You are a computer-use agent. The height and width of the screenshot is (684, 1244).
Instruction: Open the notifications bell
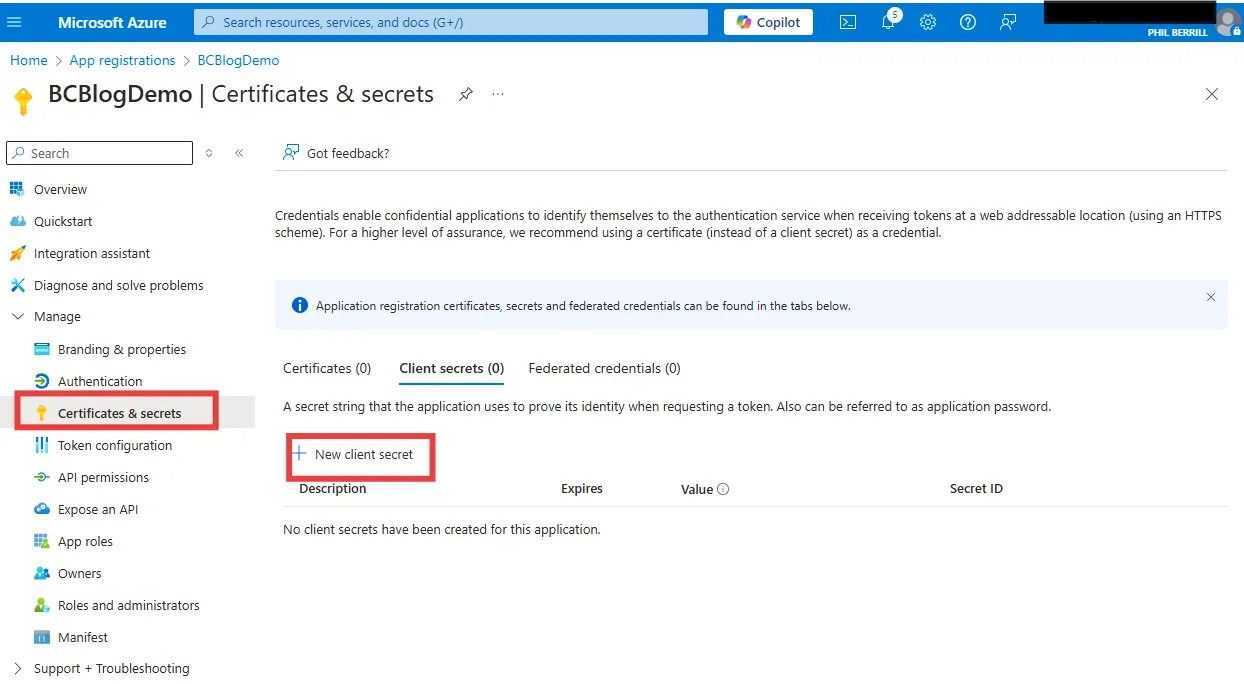[888, 22]
